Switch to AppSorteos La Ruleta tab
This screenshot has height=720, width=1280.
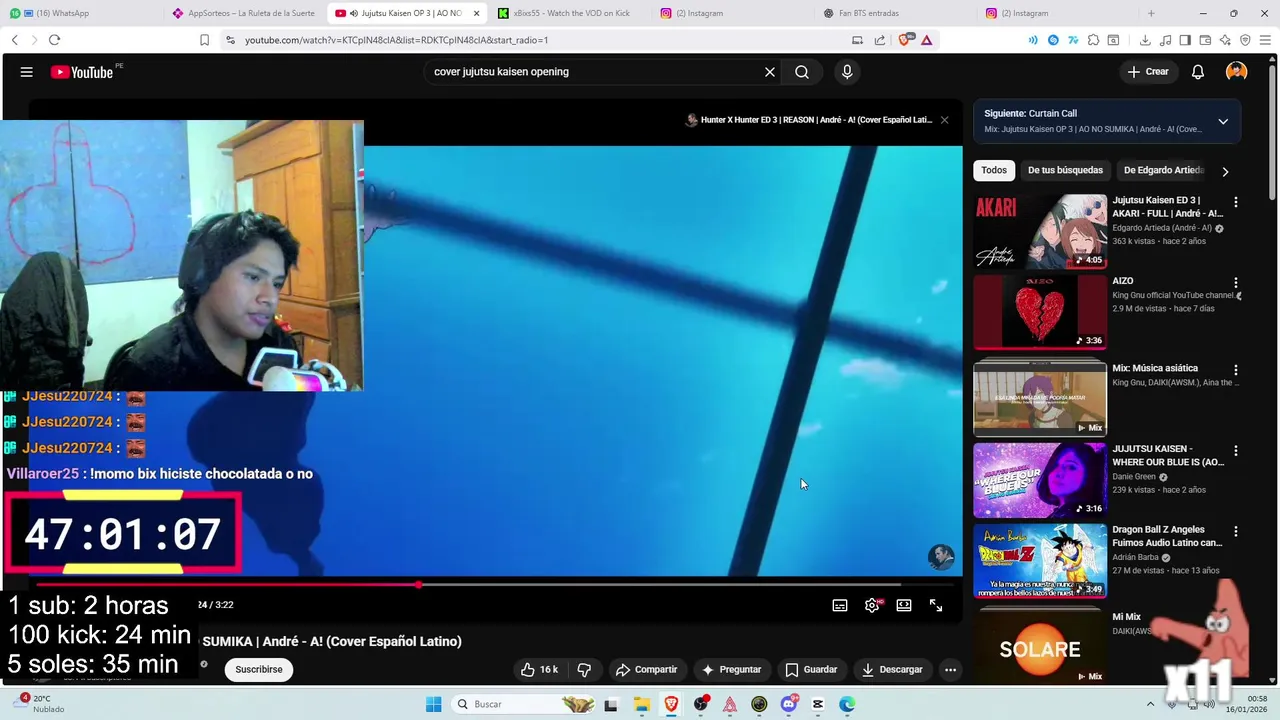pos(244,13)
